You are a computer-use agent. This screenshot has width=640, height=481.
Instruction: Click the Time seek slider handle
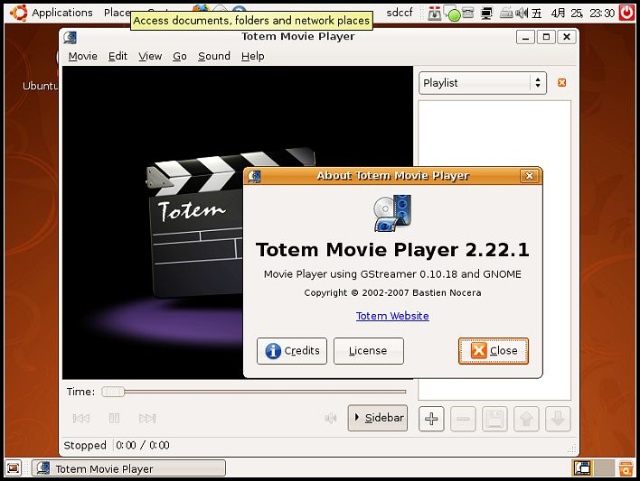pyautogui.click(x=113, y=392)
